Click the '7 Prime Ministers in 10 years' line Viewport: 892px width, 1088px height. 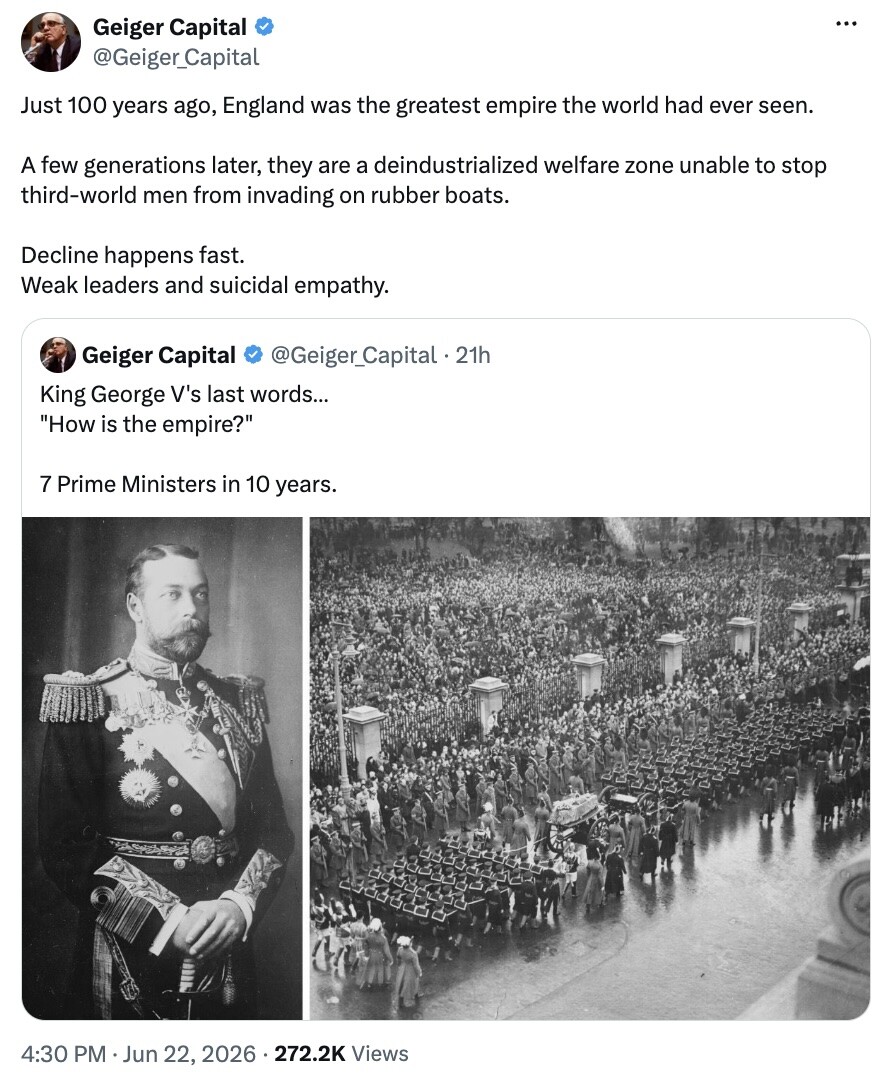pyautogui.click(x=188, y=484)
